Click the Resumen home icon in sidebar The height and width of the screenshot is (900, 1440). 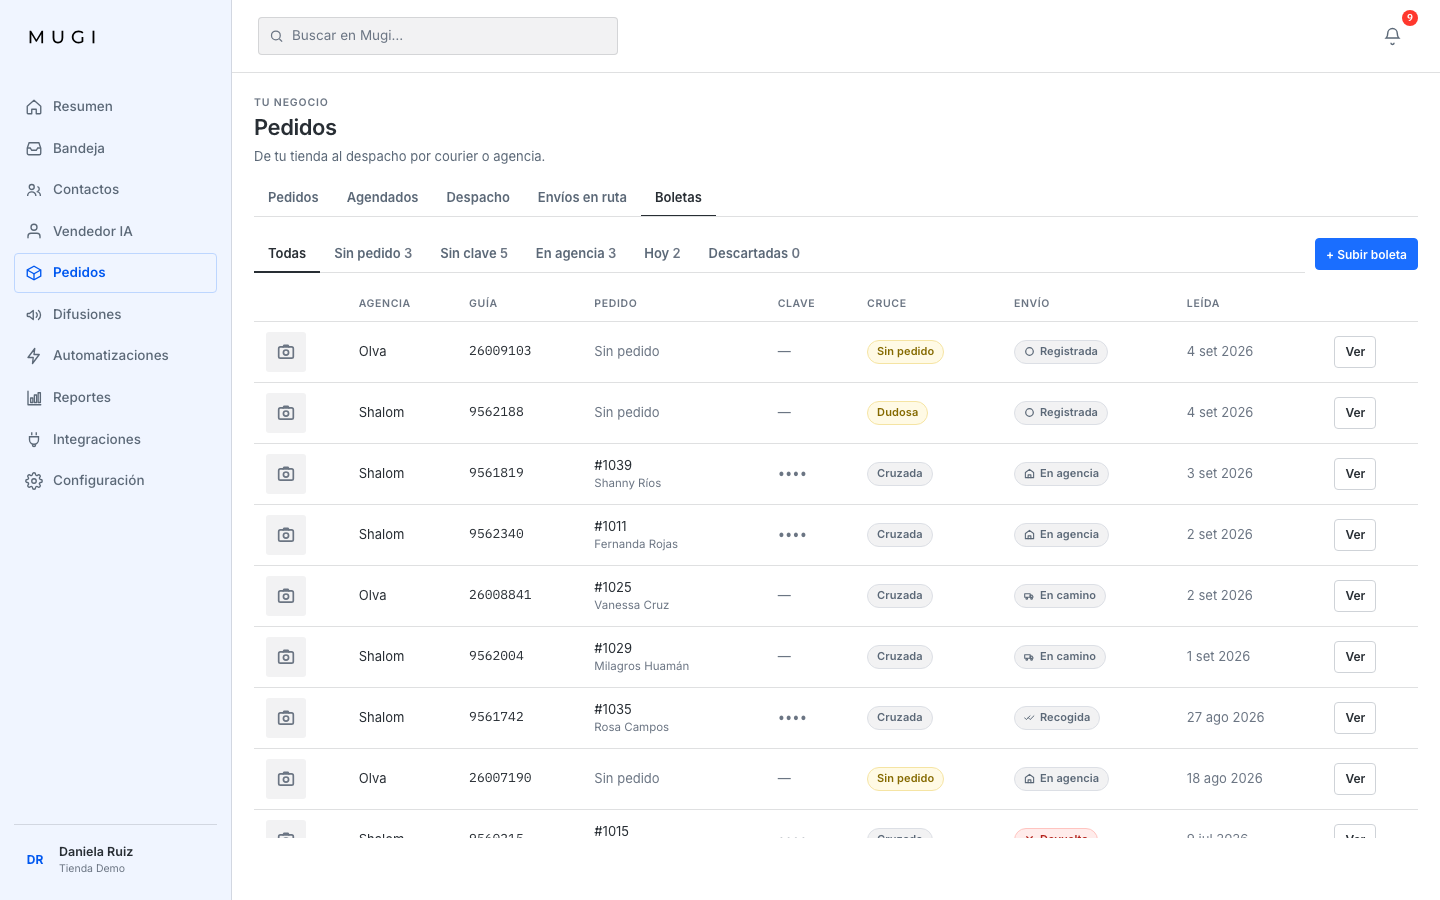coord(34,107)
